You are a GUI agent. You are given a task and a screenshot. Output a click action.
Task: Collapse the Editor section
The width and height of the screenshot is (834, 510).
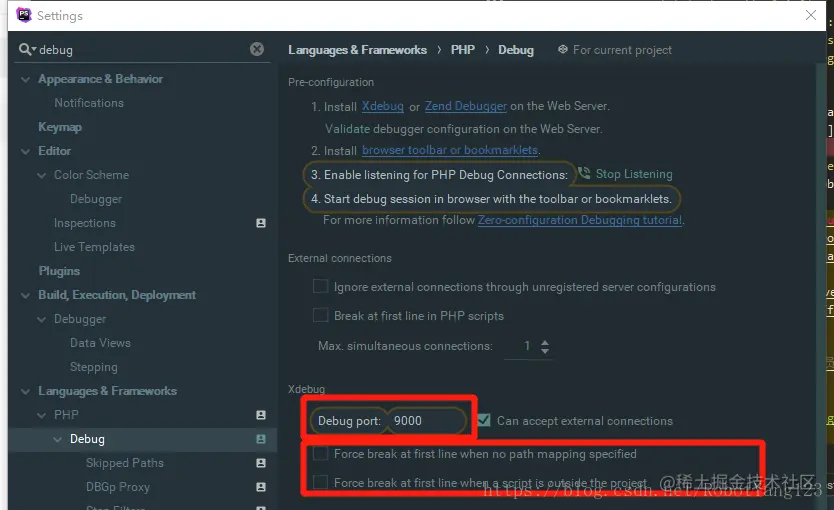(x=25, y=151)
